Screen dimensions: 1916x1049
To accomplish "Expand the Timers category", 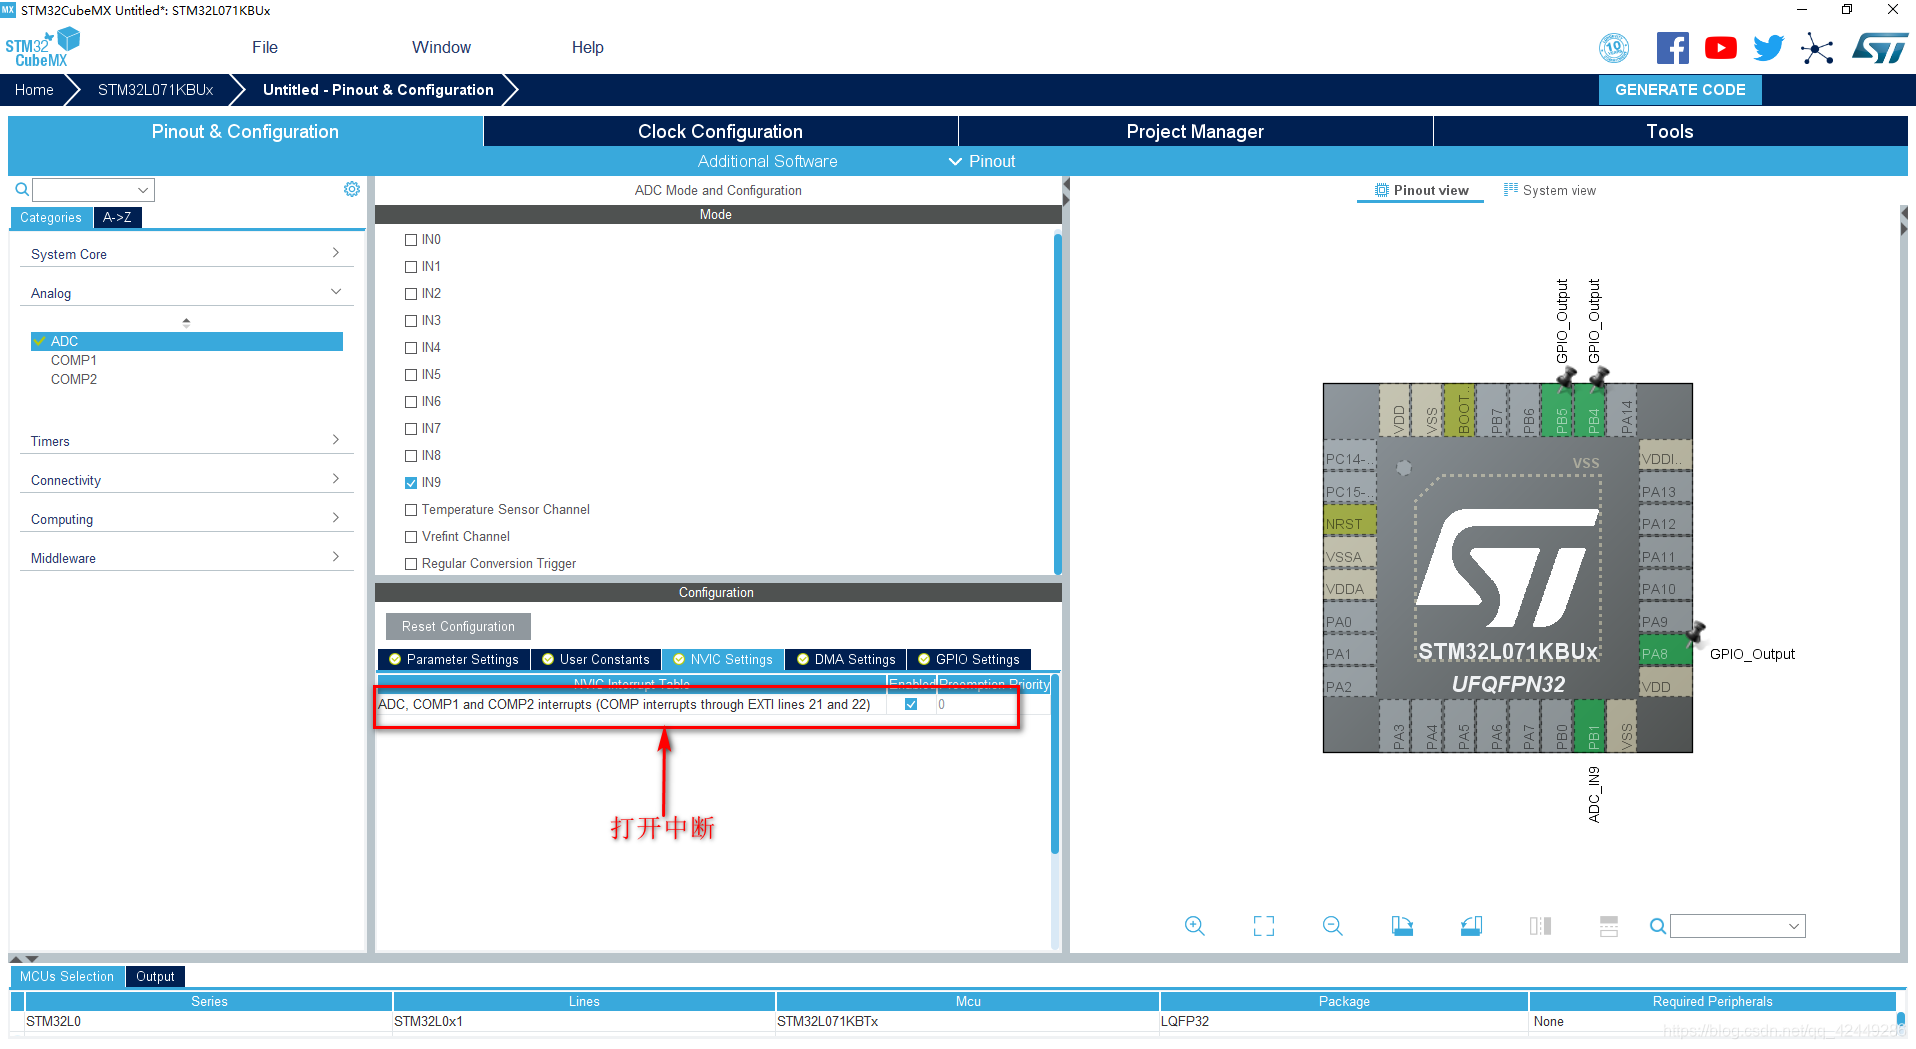I will 186,441.
